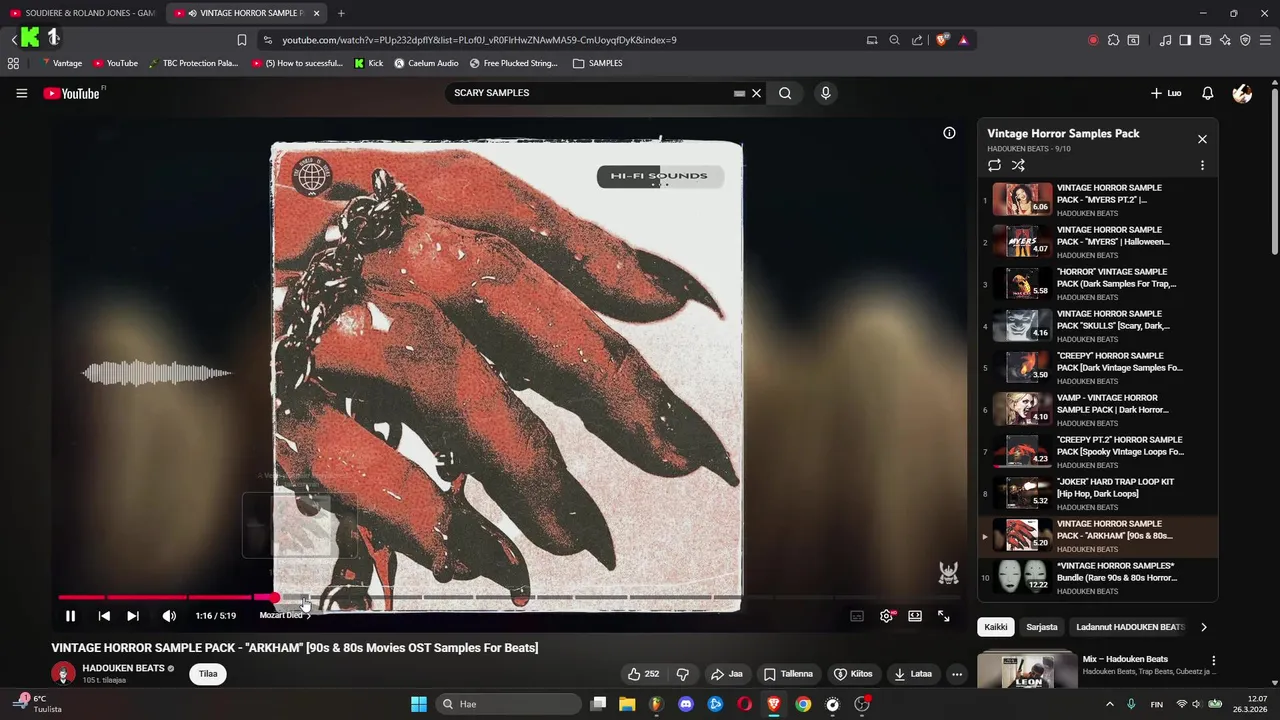This screenshot has width=1280, height=720.
Task: Run search with magnifier button
Action: pos(785,93)
